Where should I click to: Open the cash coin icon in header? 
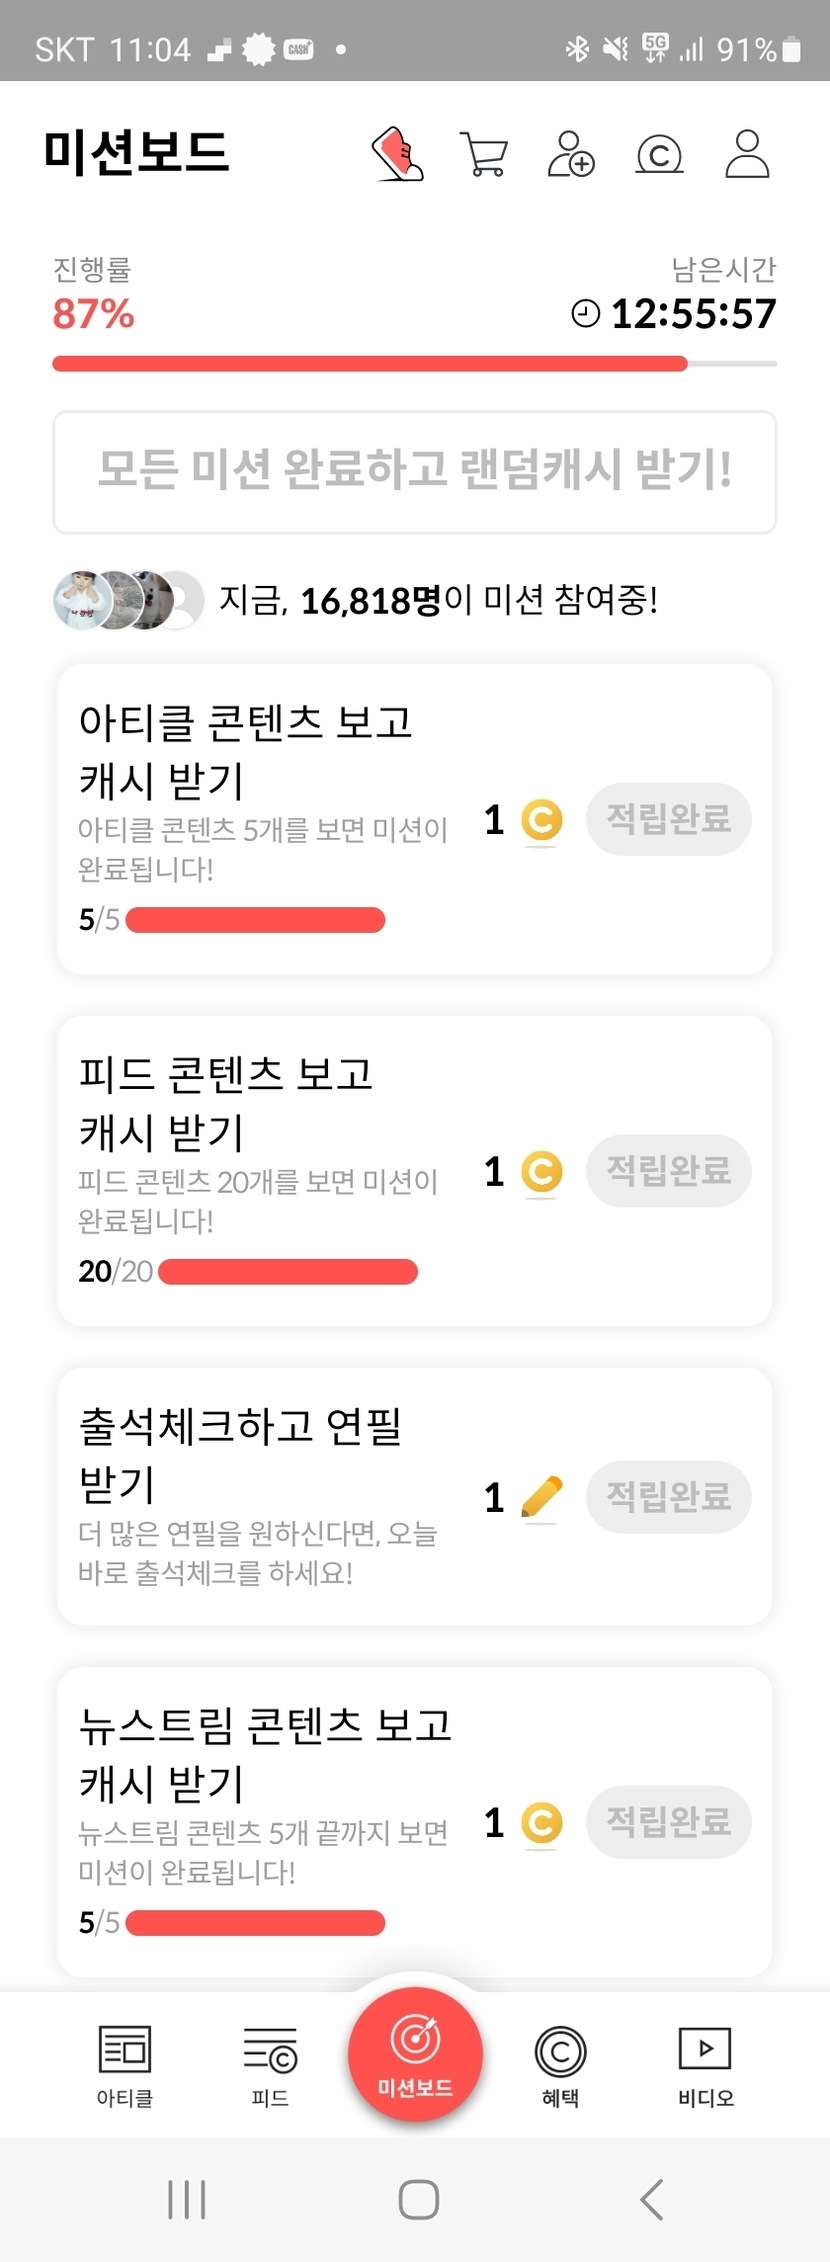659,155
